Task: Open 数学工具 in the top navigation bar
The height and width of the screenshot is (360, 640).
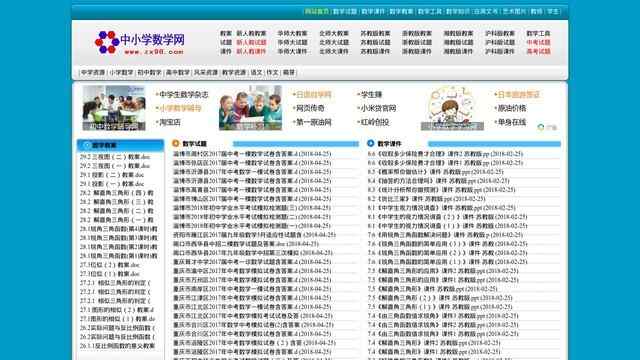Action: pyautogui.click(x=429, y=11)
